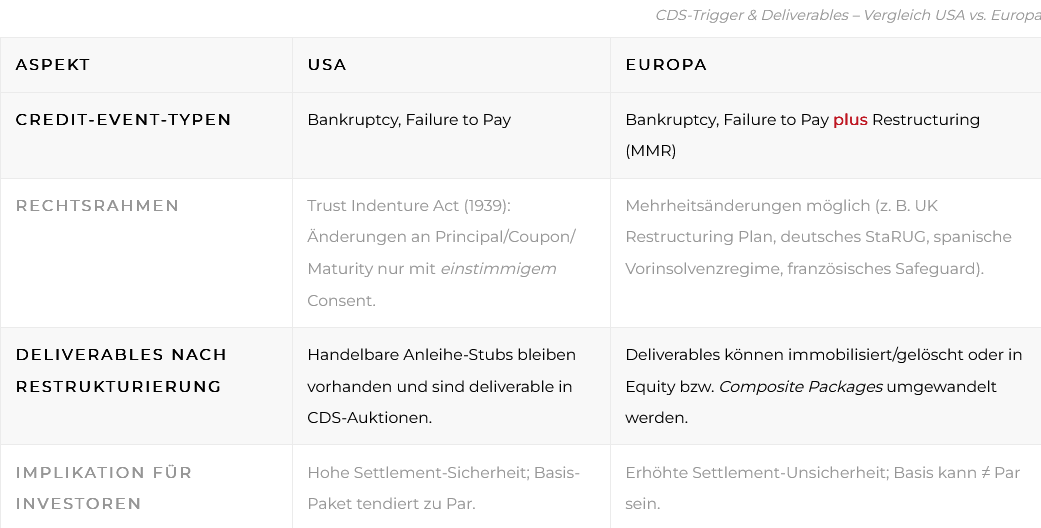
Task: Click the red word 'plus'
Action: pos(850,120)
